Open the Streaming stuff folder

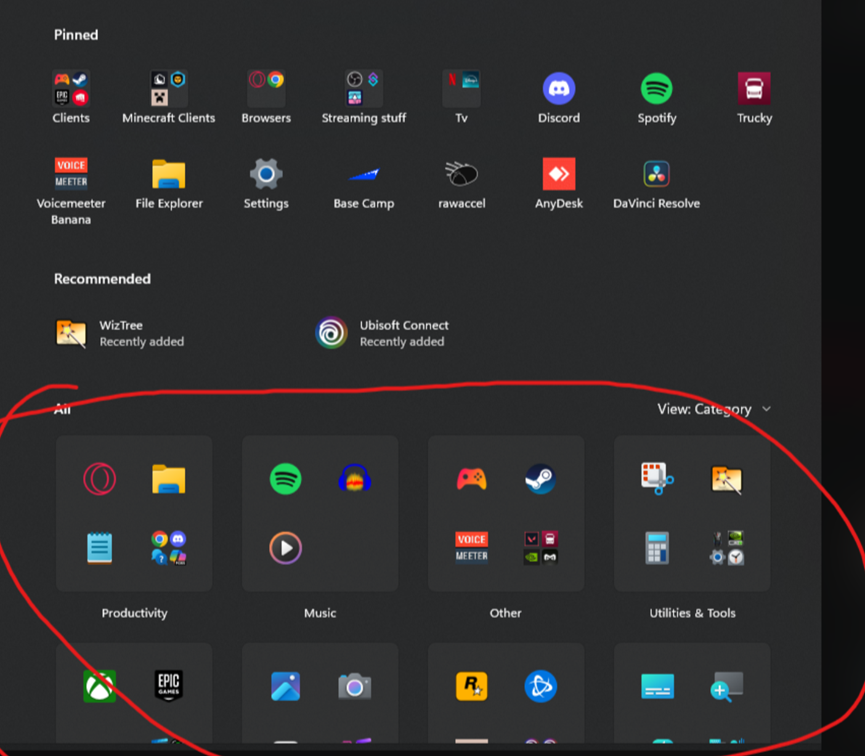[x=364, y=97]
